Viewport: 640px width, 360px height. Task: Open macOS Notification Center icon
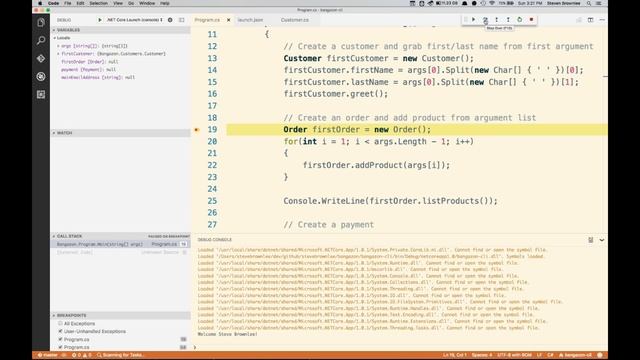(599, 3)
